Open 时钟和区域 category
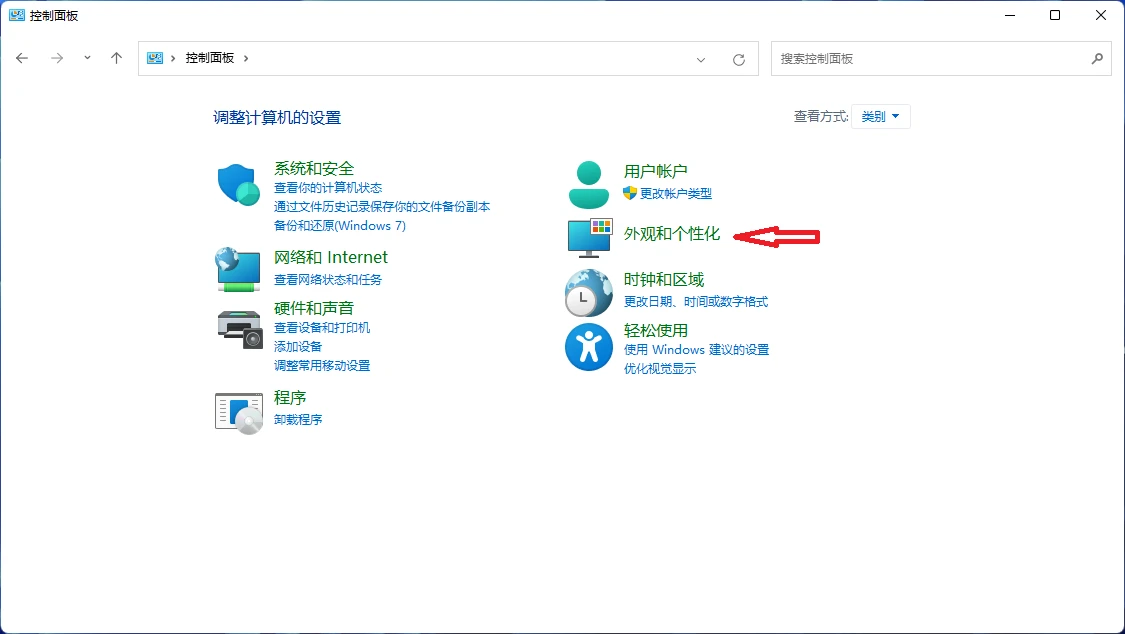The height and width of the screenshot is (634, 1125). 664,280
